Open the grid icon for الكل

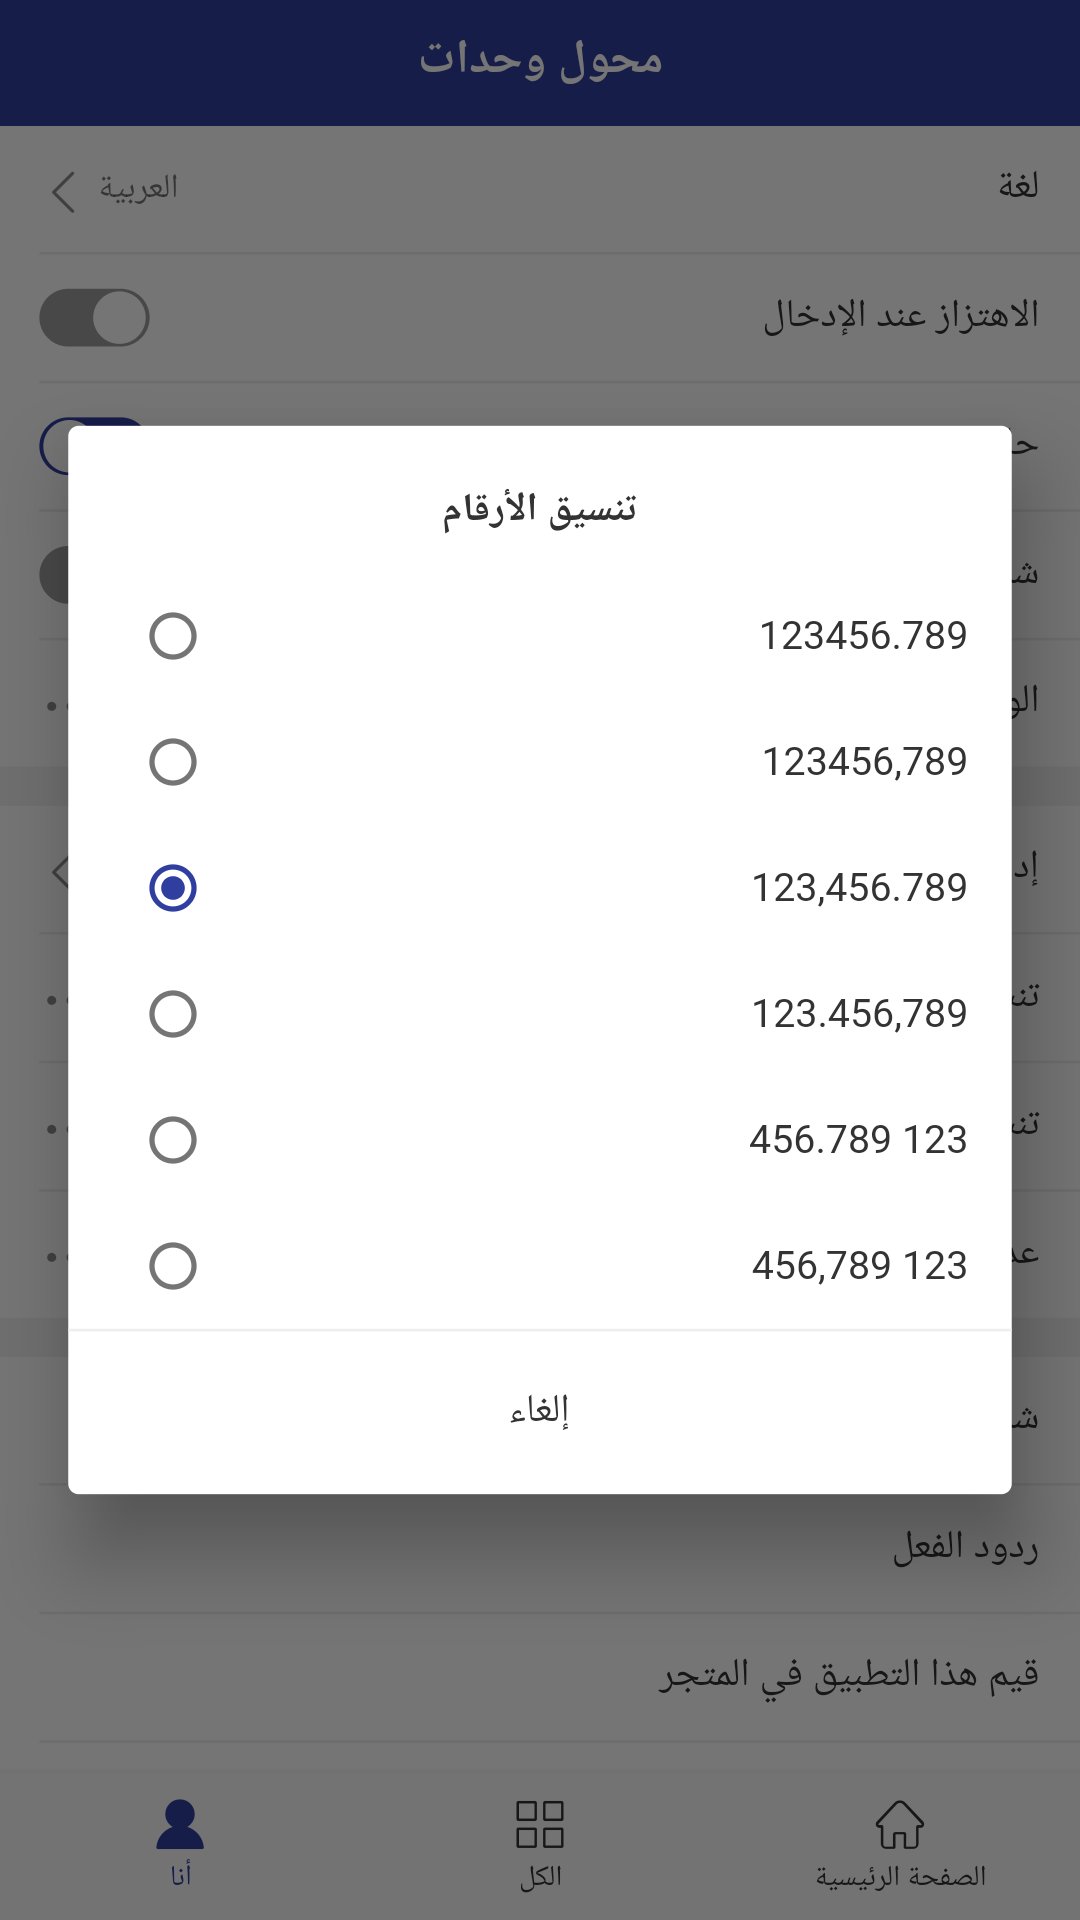point(540,1824)
